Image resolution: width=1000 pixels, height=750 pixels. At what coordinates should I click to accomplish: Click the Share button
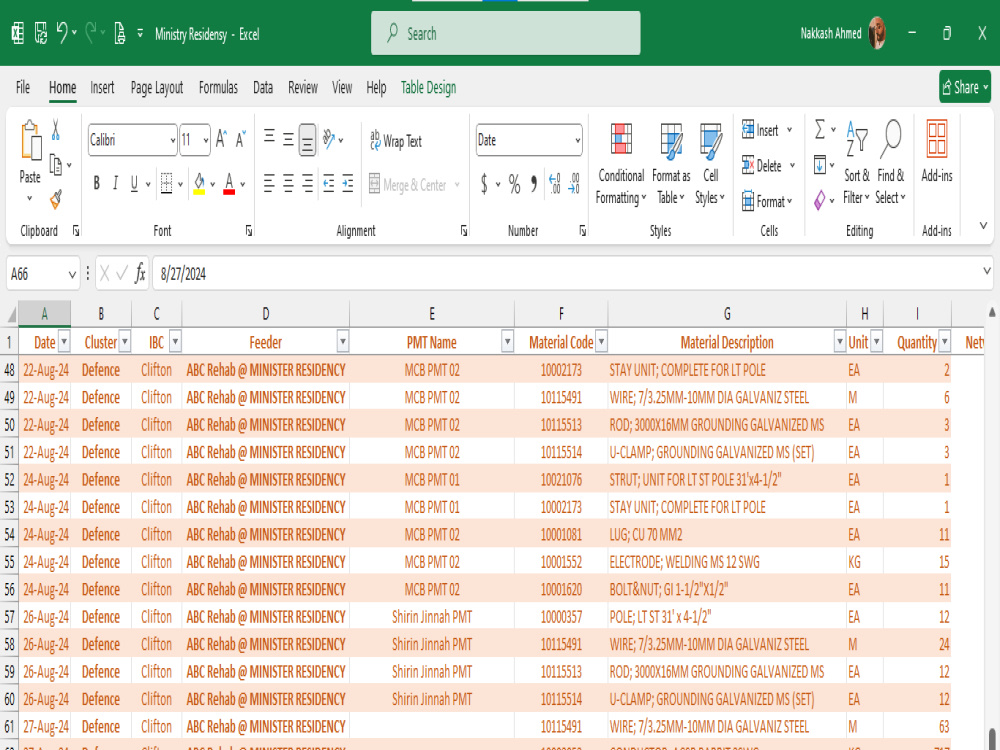[964, 87]
